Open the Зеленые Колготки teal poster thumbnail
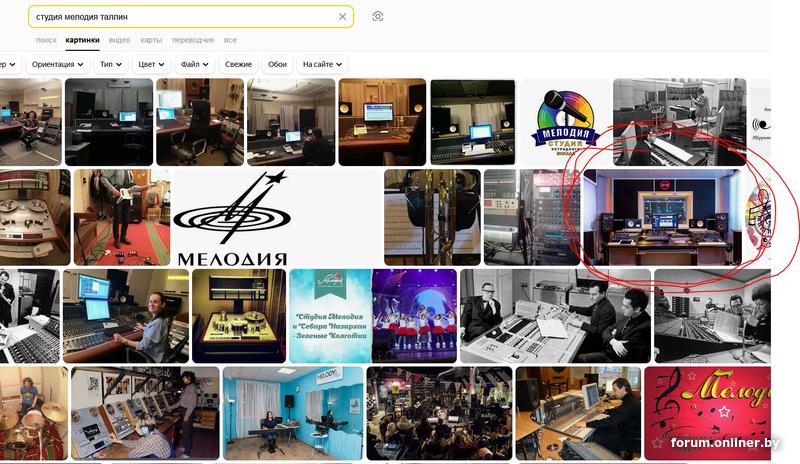 pos(330,316)
